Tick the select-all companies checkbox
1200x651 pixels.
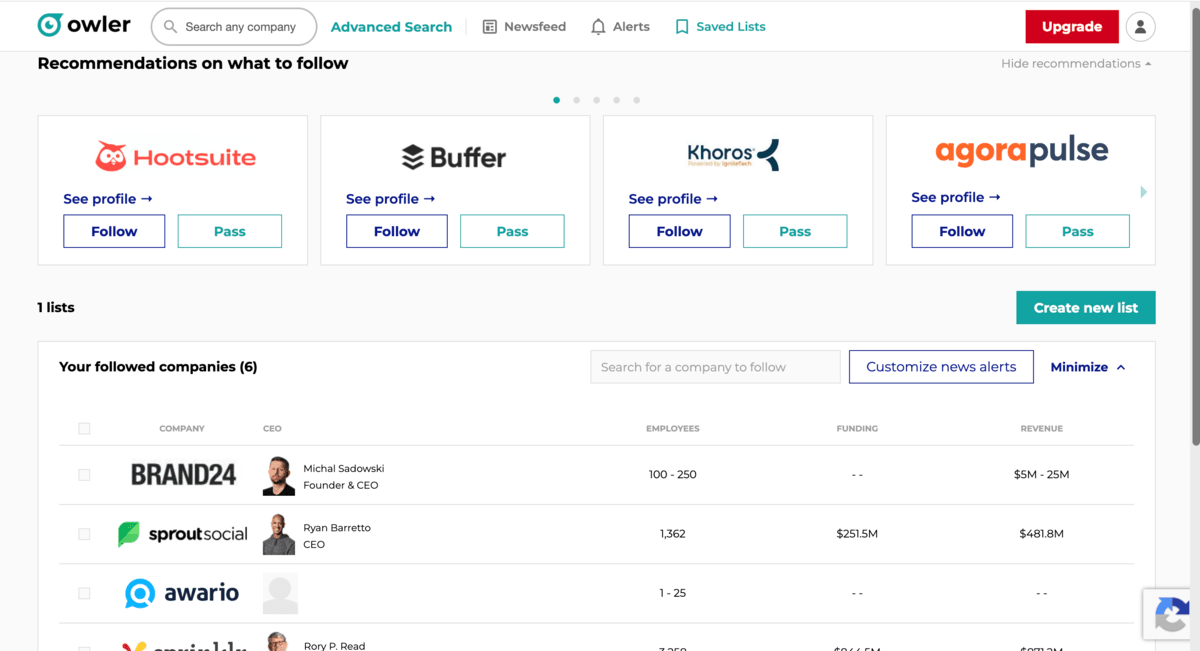[84, 428]
